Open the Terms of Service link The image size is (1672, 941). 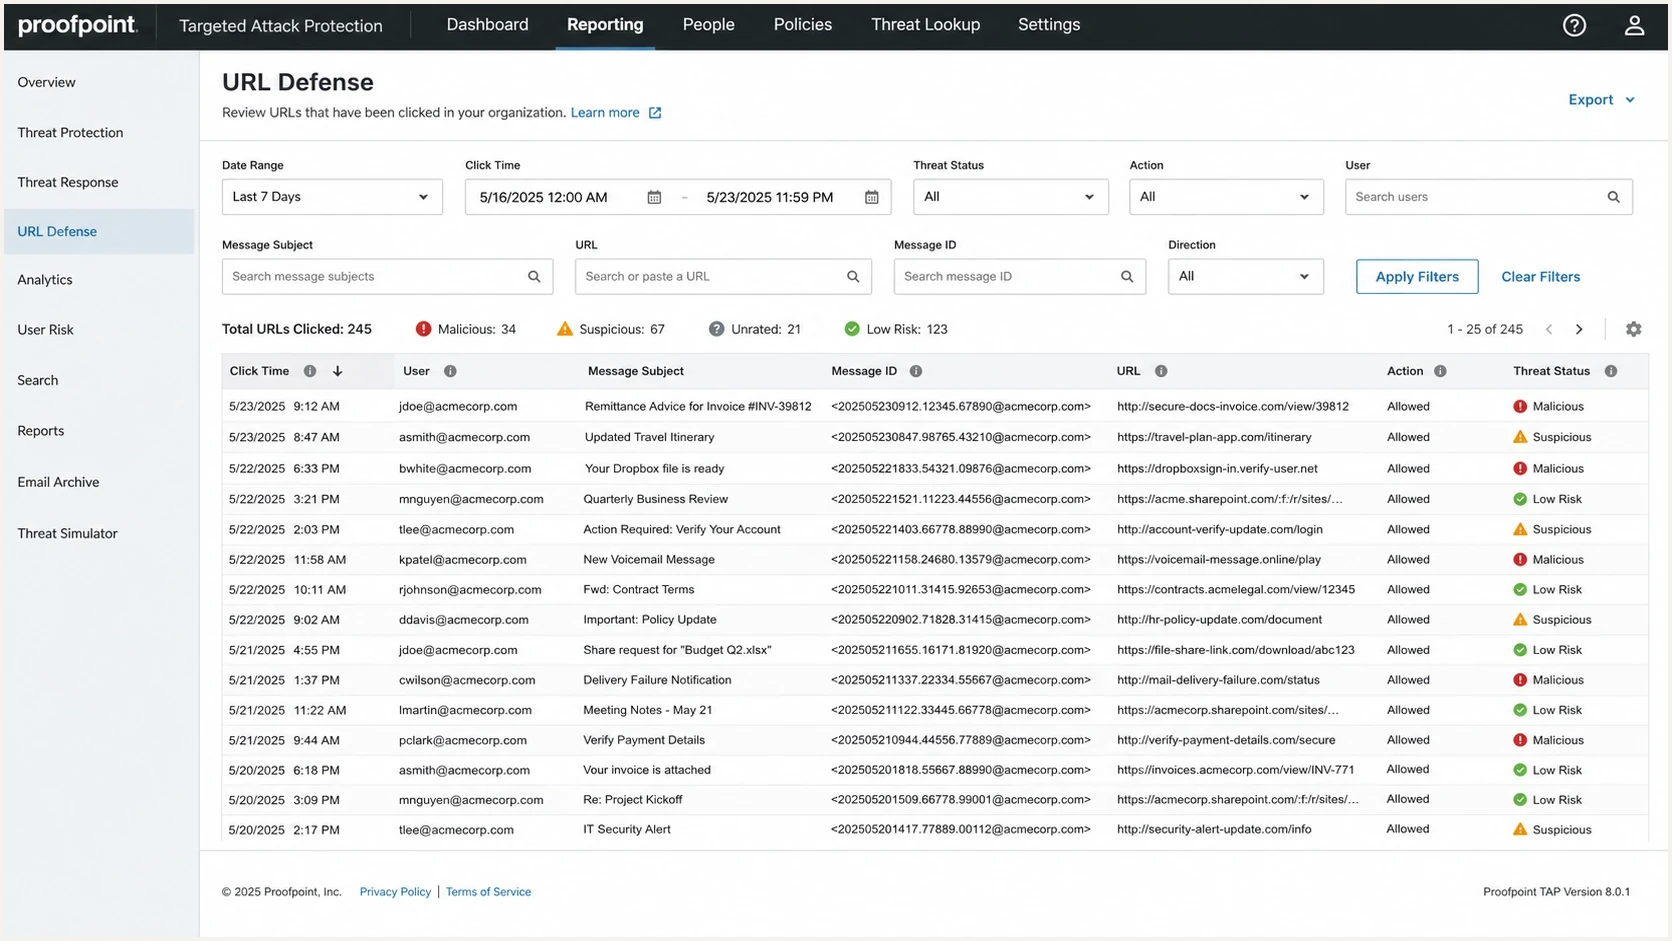click(x=488, y=892)
